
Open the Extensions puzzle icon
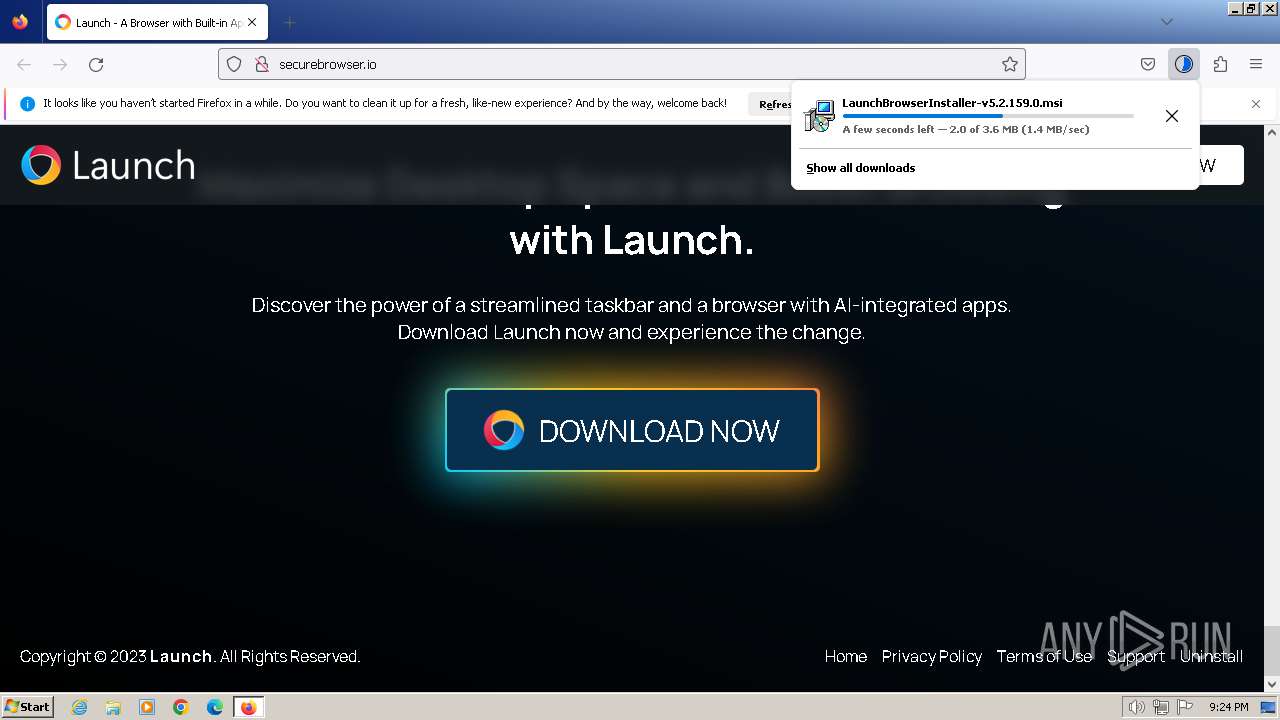pyautogui.click(x=1220, y=64)
